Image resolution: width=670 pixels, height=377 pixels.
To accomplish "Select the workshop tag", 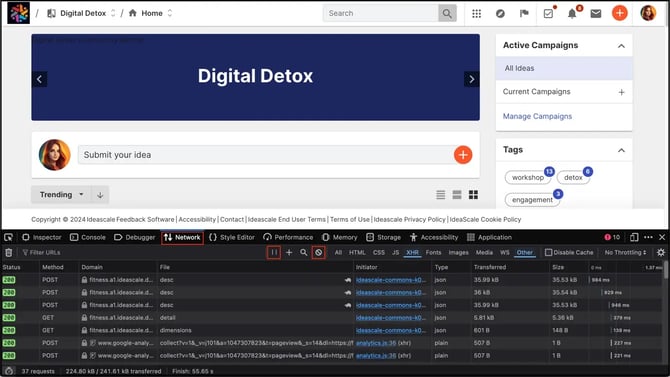I will (x=528, y=177).
